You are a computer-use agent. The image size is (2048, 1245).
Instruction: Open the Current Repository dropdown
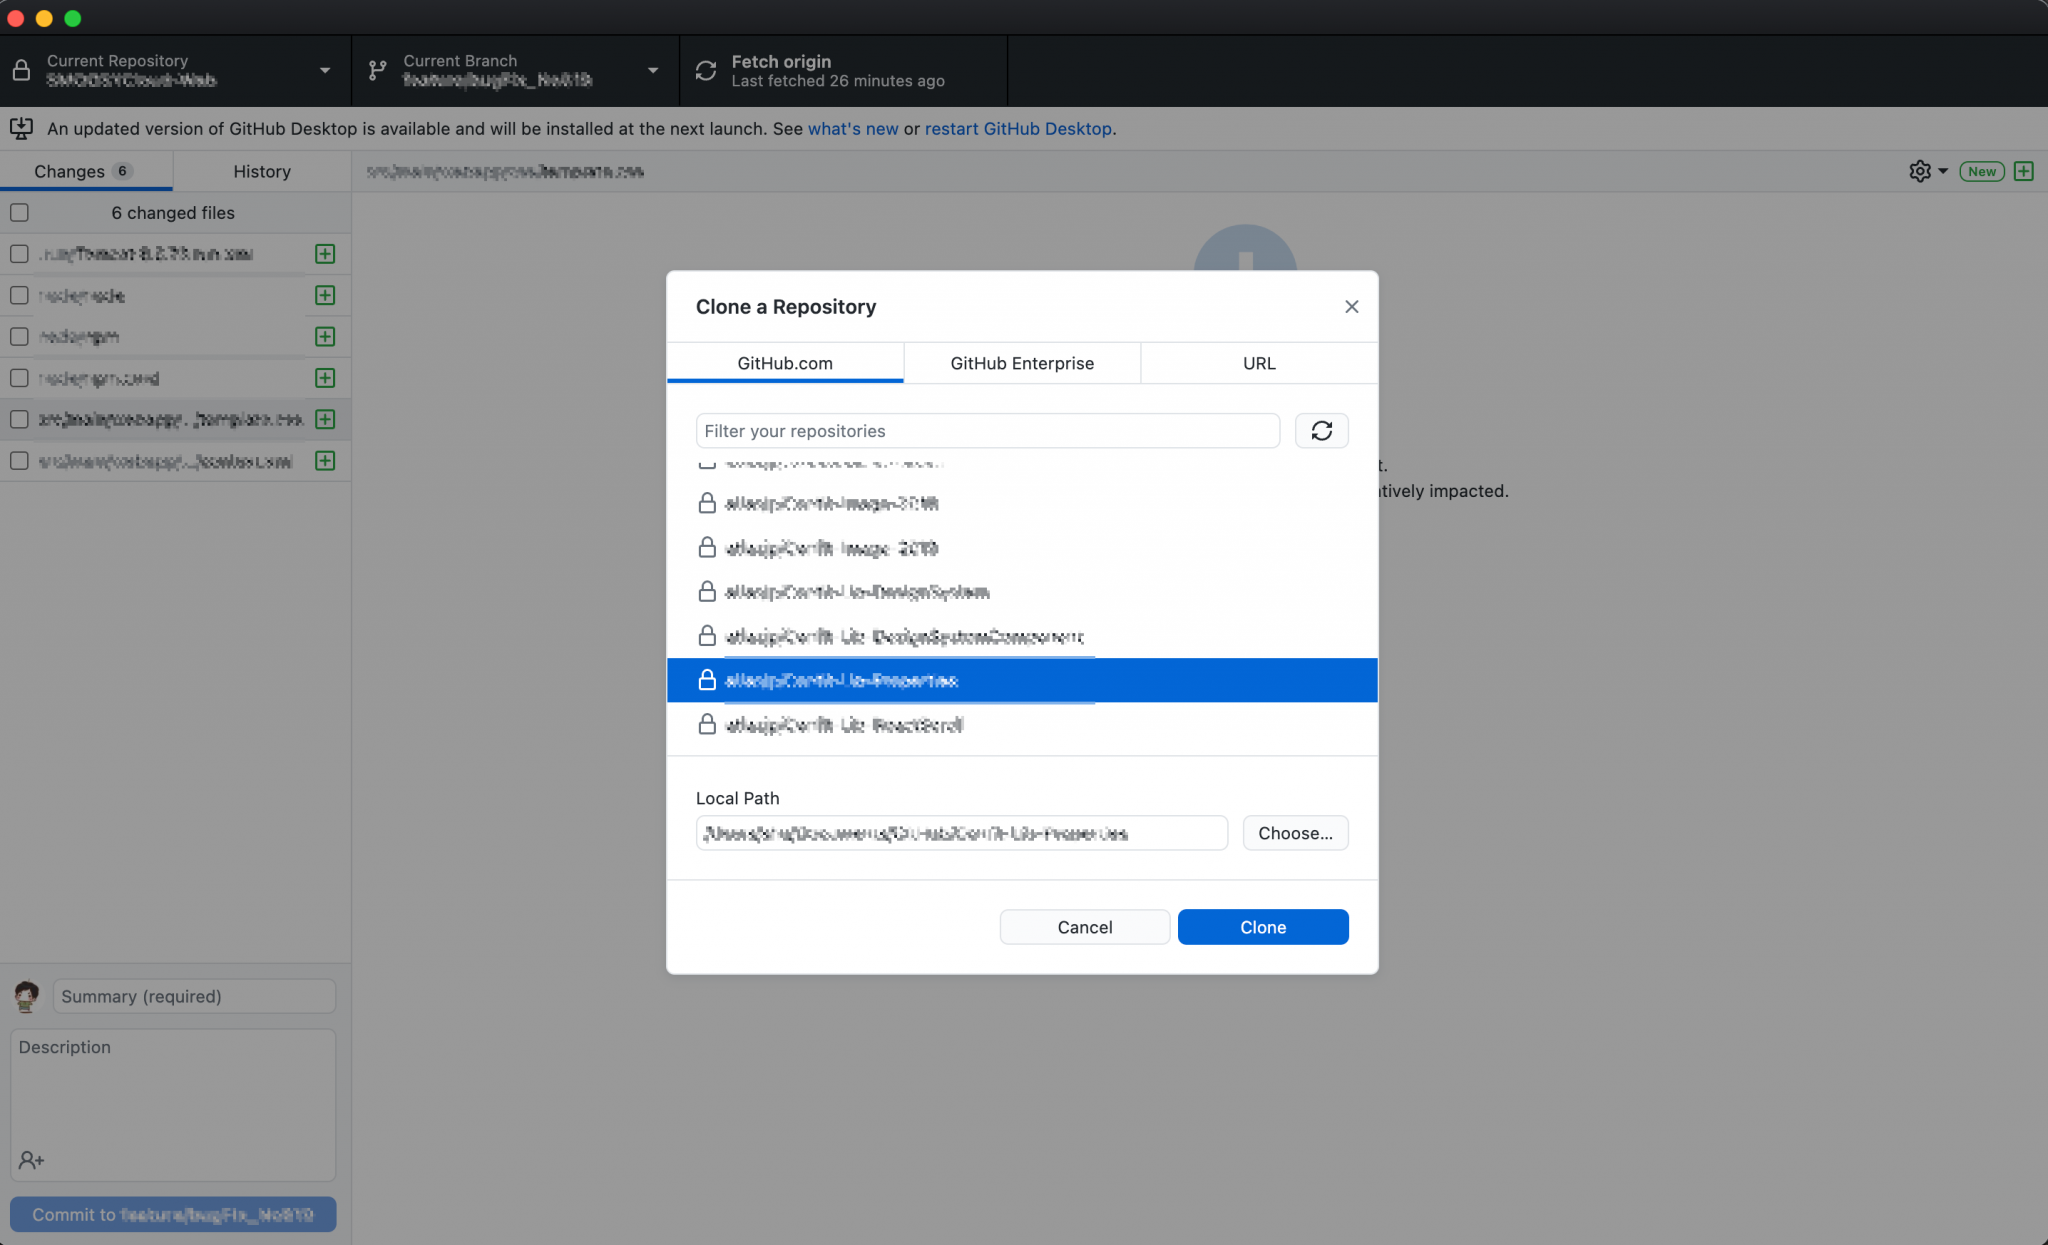[x=323, y=70]
